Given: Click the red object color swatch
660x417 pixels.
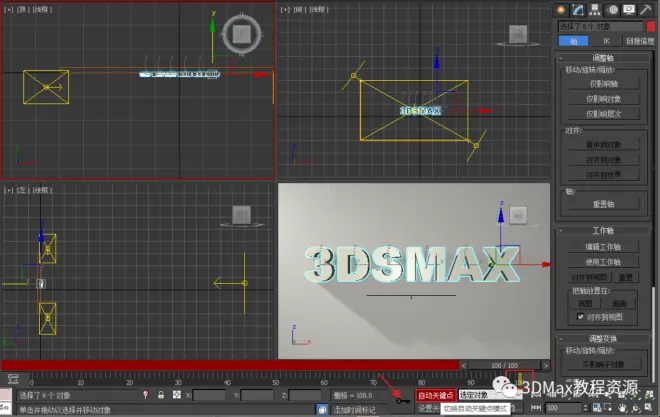Looking at the screenshot, I should click(x=651, y=25).
